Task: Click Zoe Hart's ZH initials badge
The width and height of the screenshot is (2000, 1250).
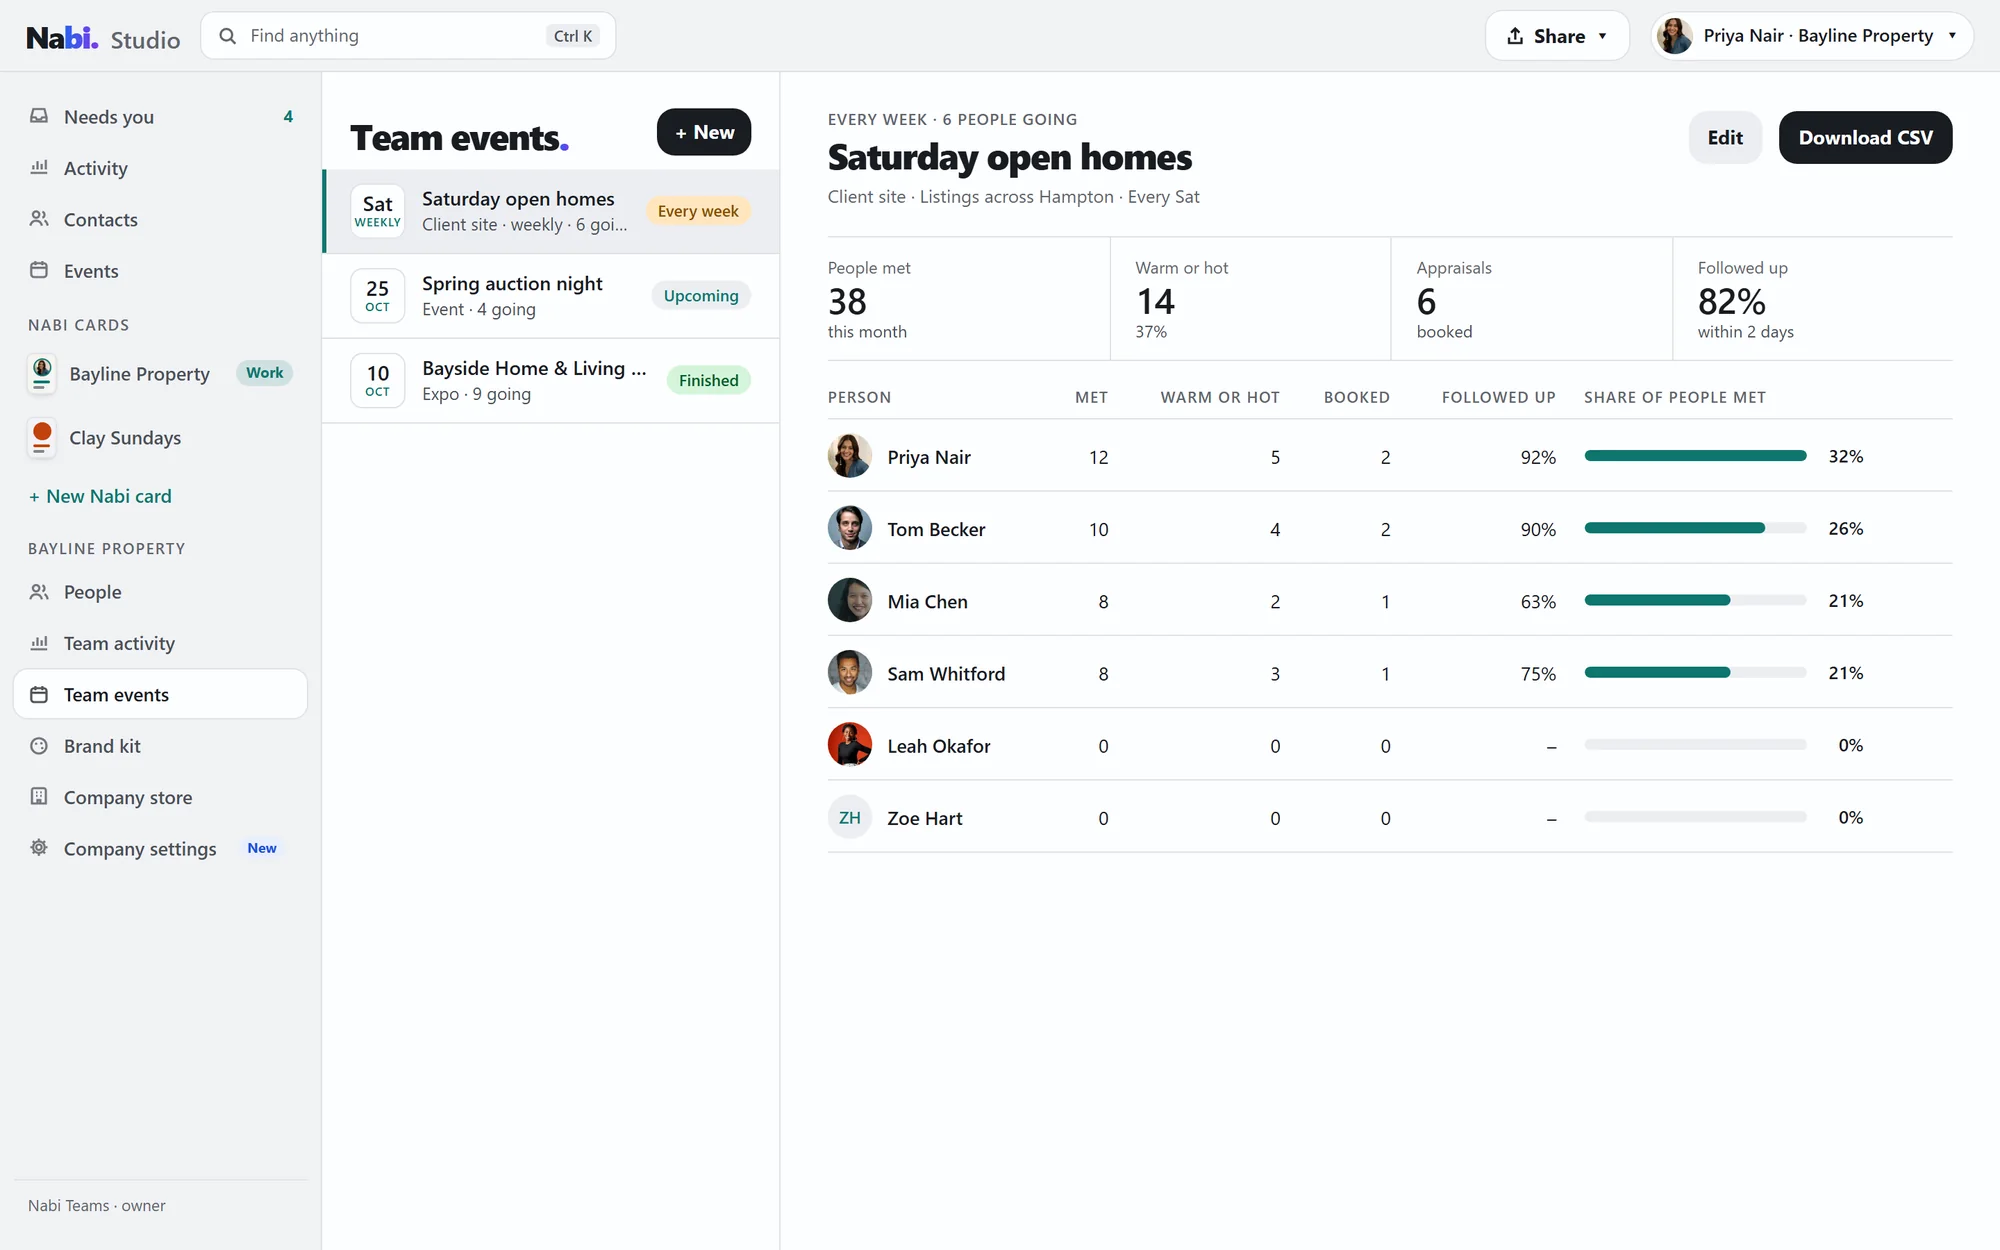Action: point(850,817)
